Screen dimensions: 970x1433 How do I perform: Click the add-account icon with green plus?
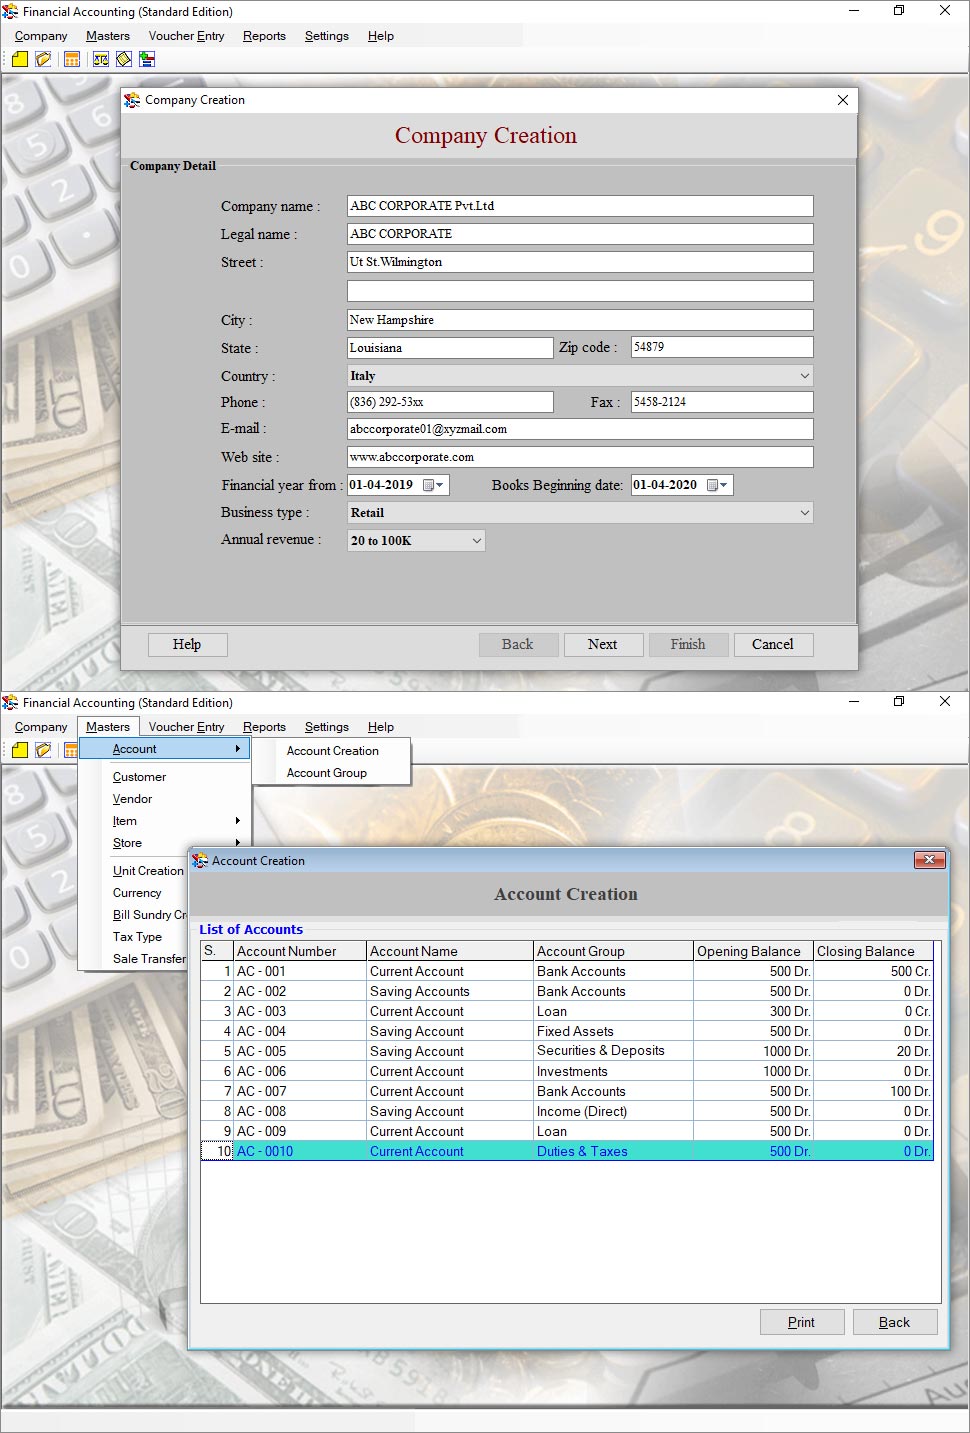[146, 59]
